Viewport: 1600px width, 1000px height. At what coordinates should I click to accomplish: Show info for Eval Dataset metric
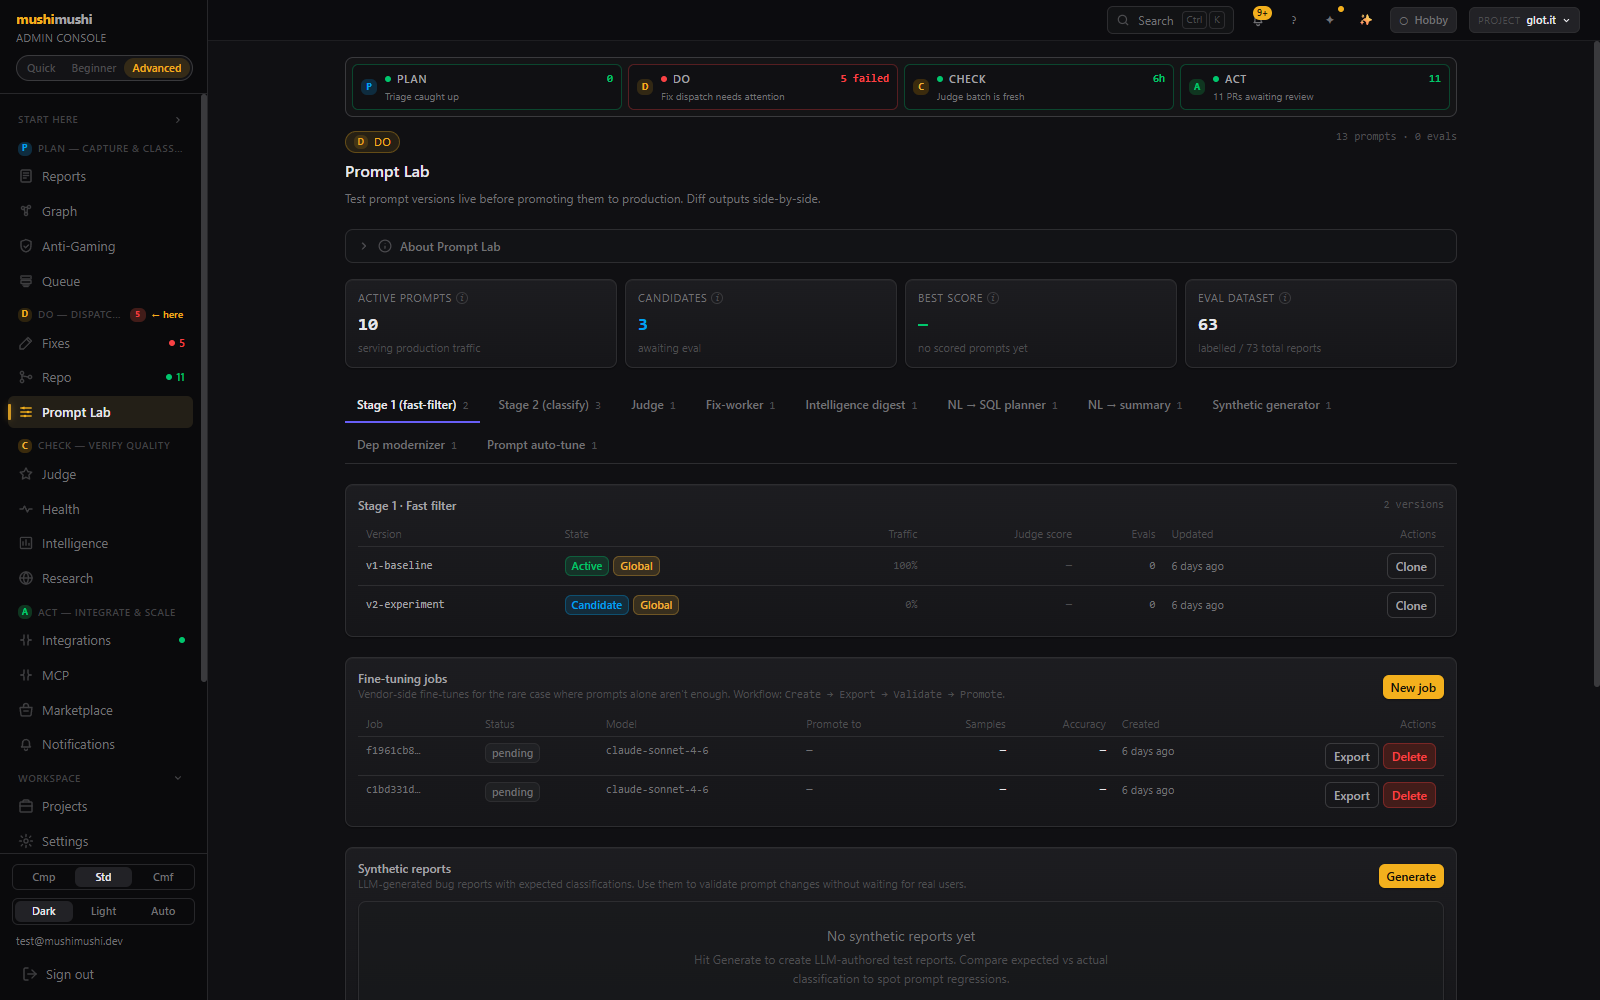tap(1285, 298)
